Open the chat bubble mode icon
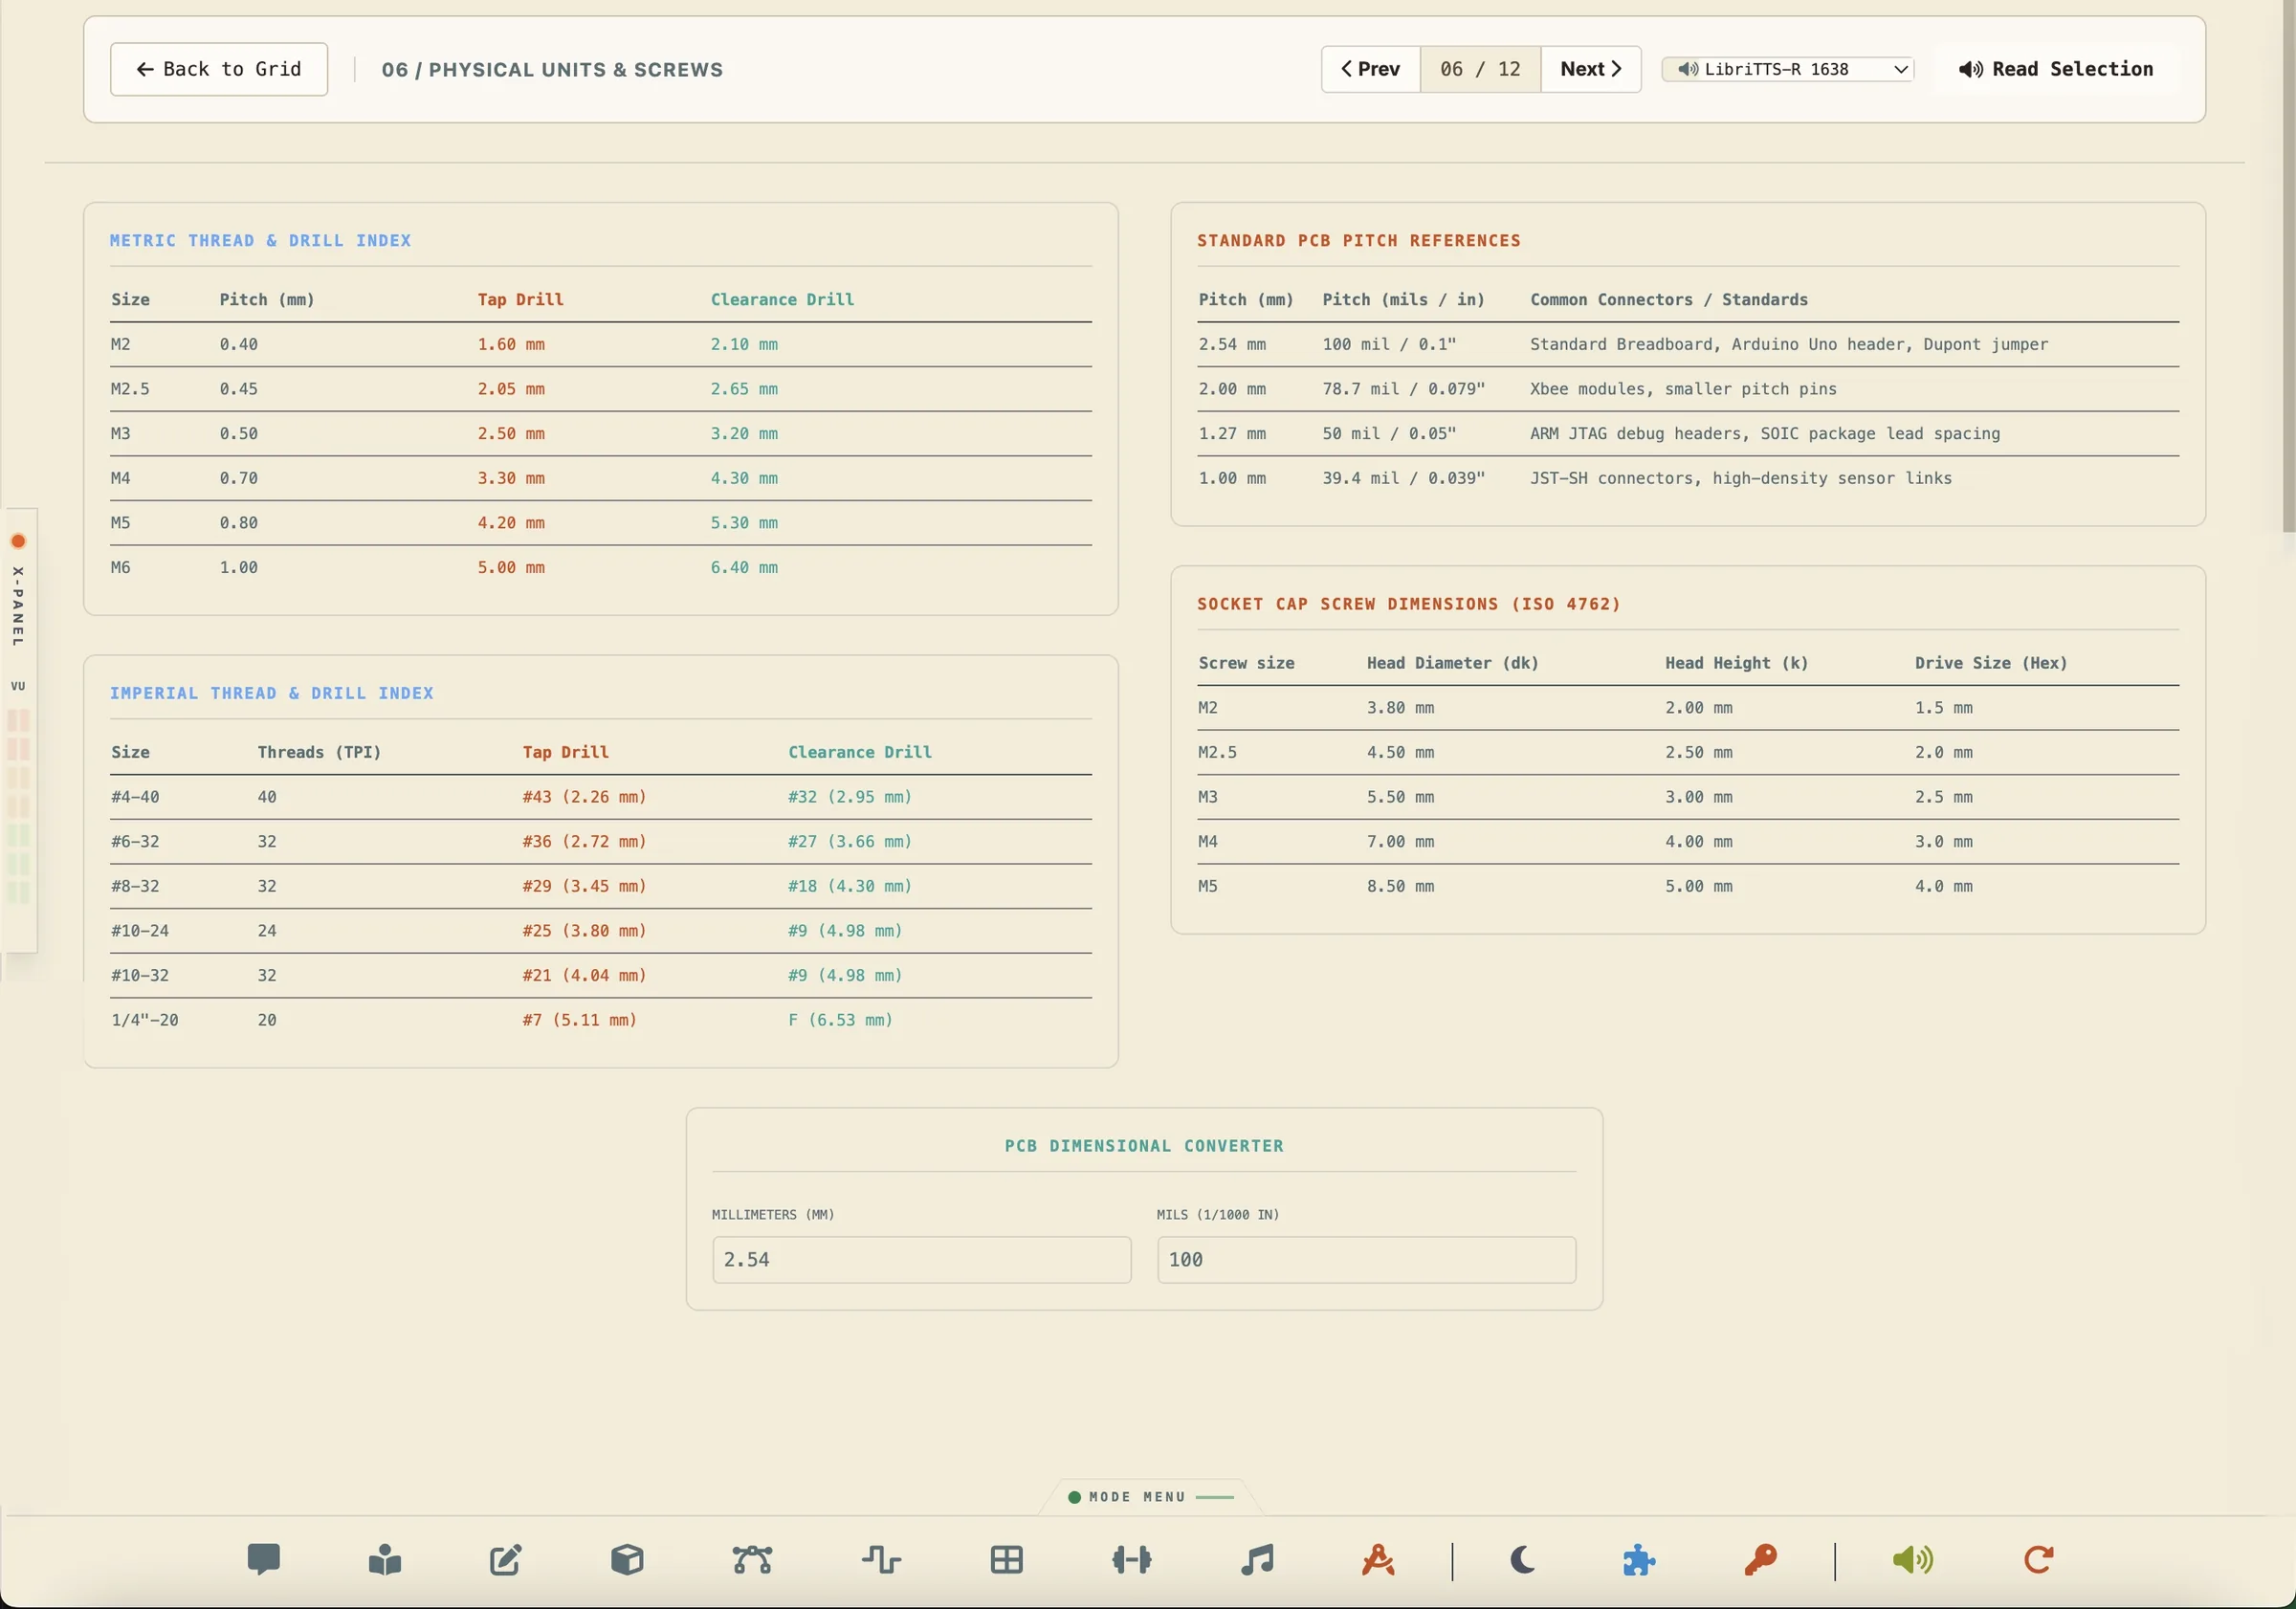Viewport: 2296px width, 1609px height. pos(264,1559)
